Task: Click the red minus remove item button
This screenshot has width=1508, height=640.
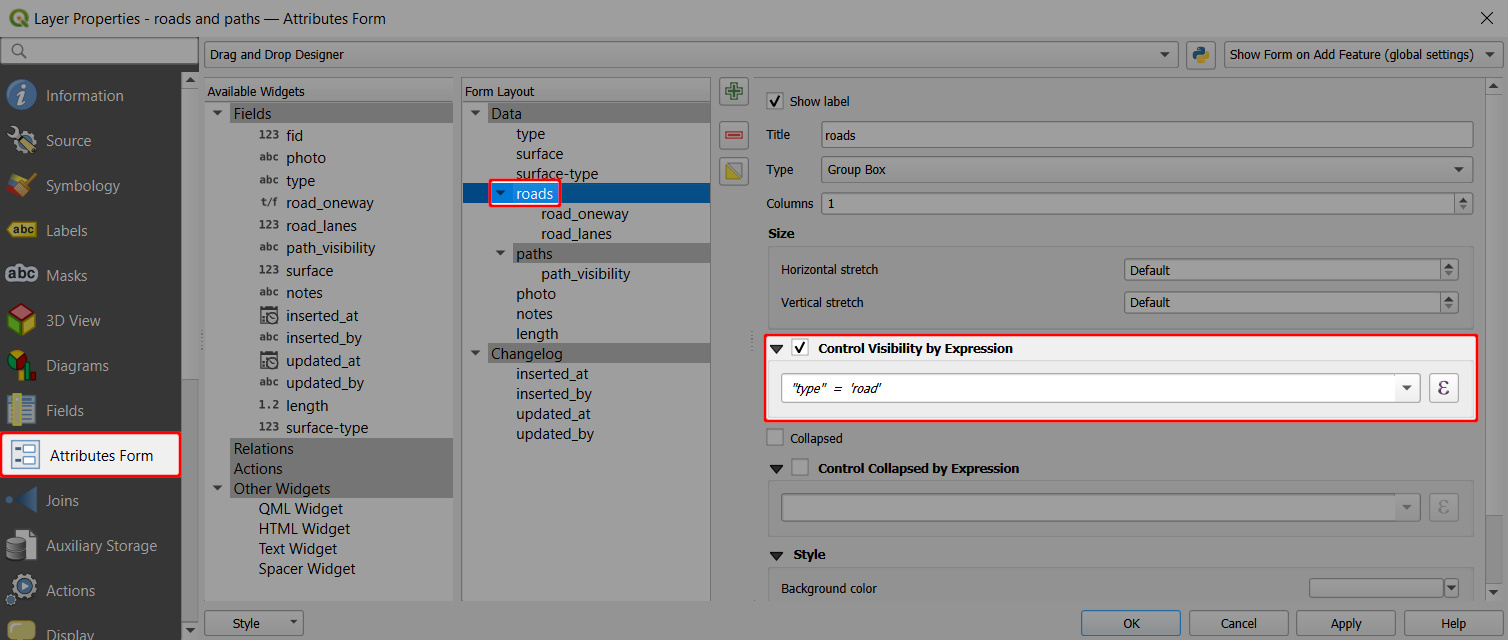Action: pyautogui.click(x=734, y=134)
